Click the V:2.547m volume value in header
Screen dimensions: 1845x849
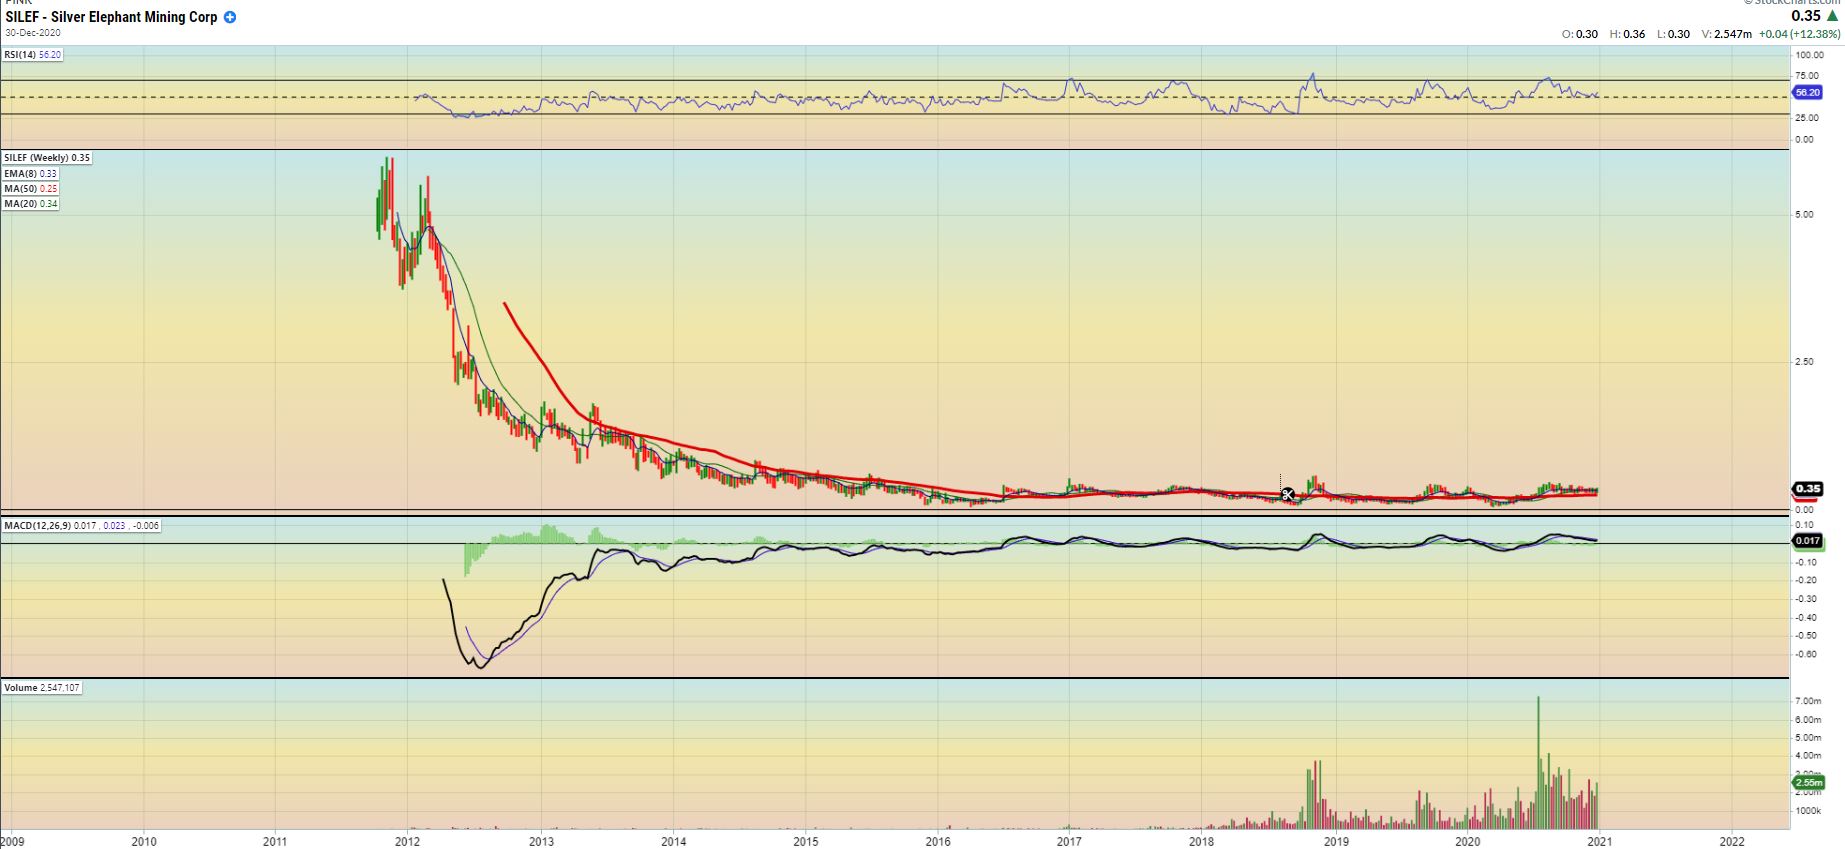[1727, 34]
